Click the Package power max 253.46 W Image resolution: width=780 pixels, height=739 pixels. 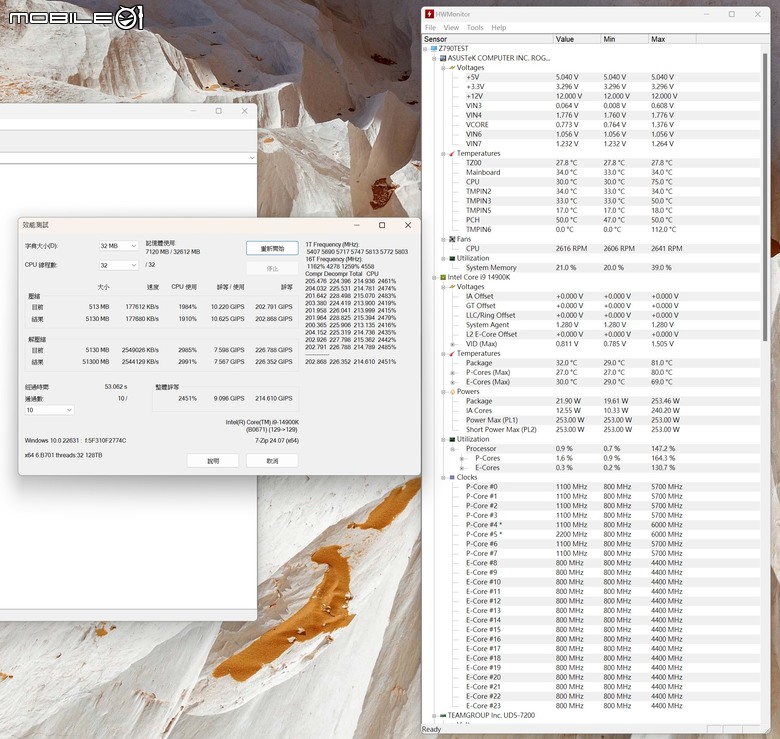[x=666, y=401]
